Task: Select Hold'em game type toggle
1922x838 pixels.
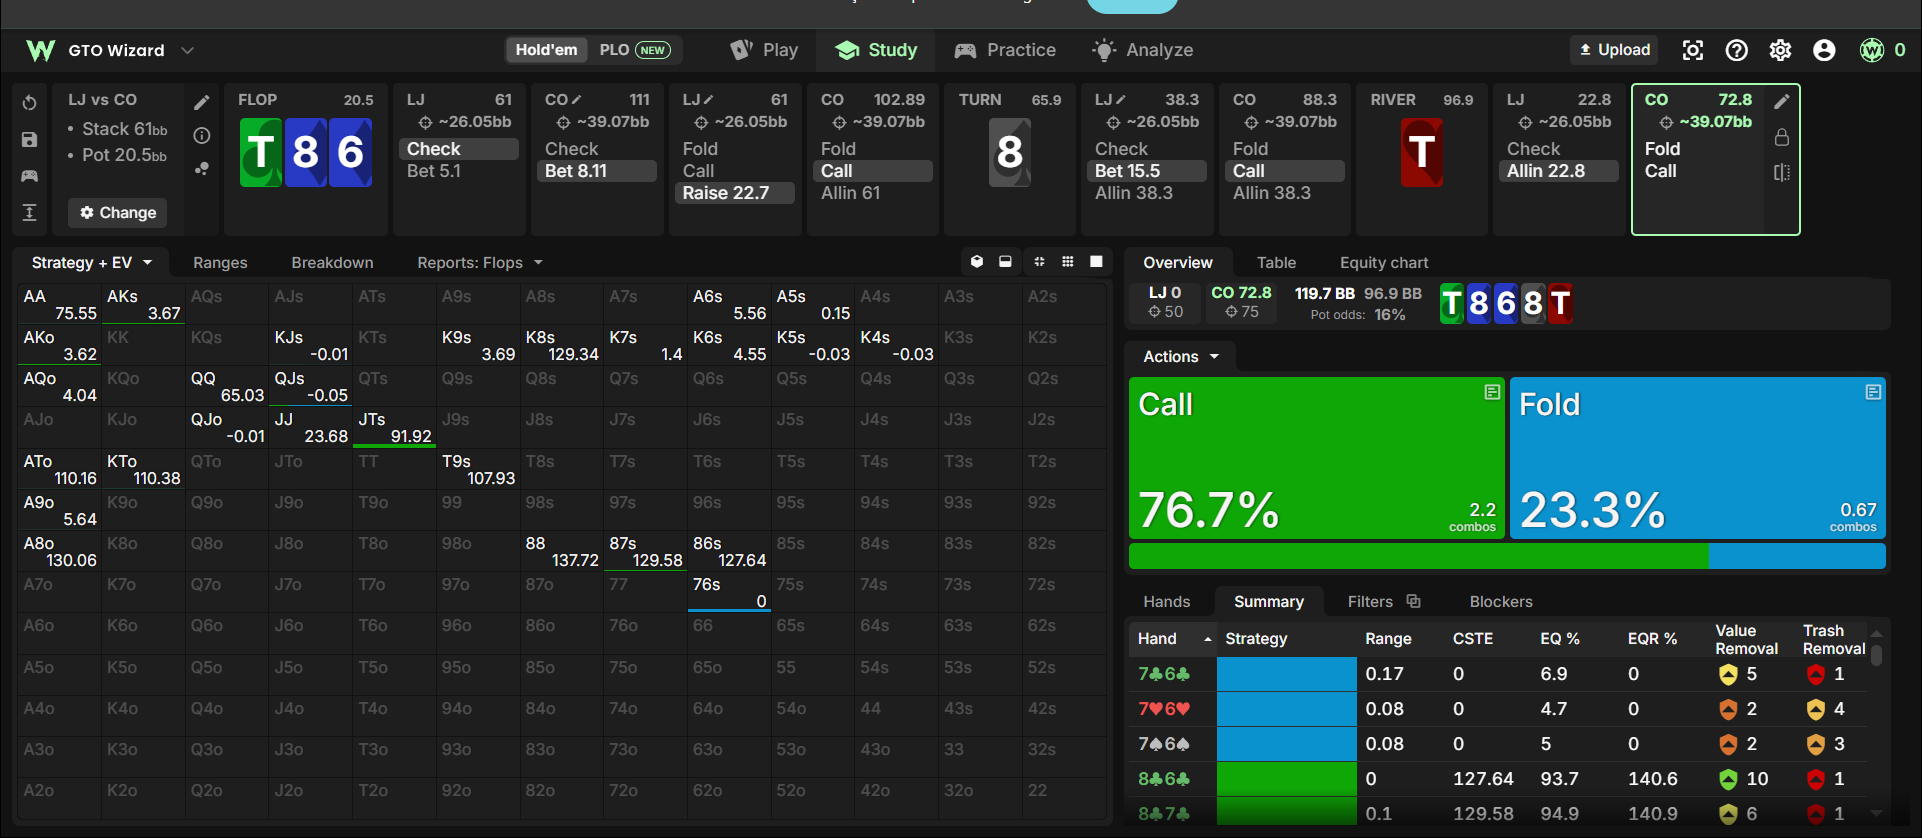Action: click(546, 50)
